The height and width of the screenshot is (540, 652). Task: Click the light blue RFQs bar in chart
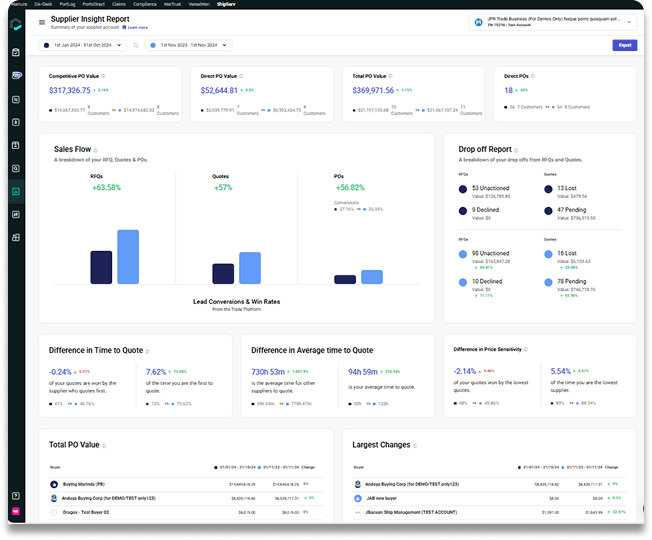point(128,257)
